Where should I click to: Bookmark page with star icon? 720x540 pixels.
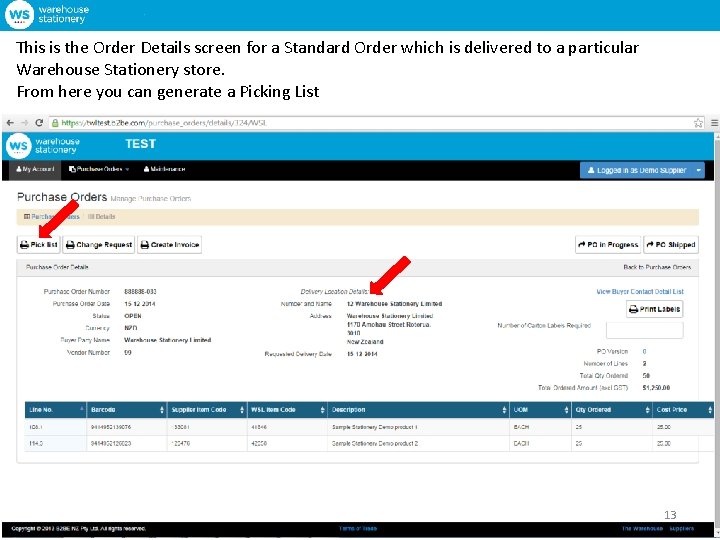698,123
